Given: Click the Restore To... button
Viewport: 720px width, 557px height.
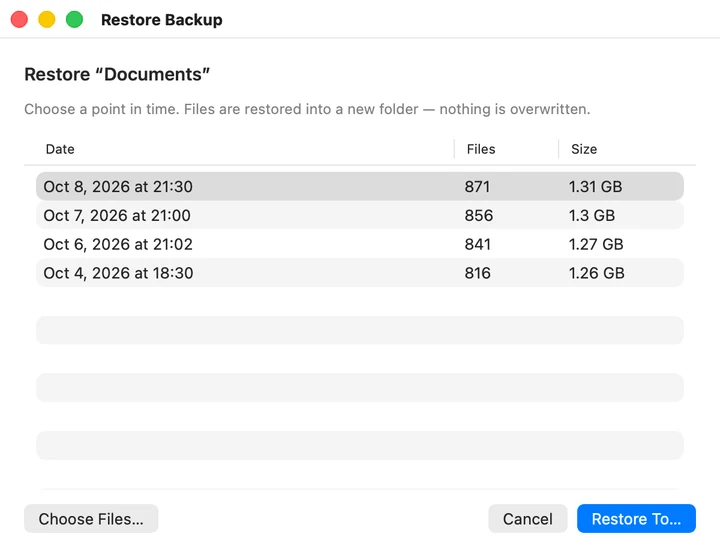Looking at the screenshot, I should pos(636,518).
